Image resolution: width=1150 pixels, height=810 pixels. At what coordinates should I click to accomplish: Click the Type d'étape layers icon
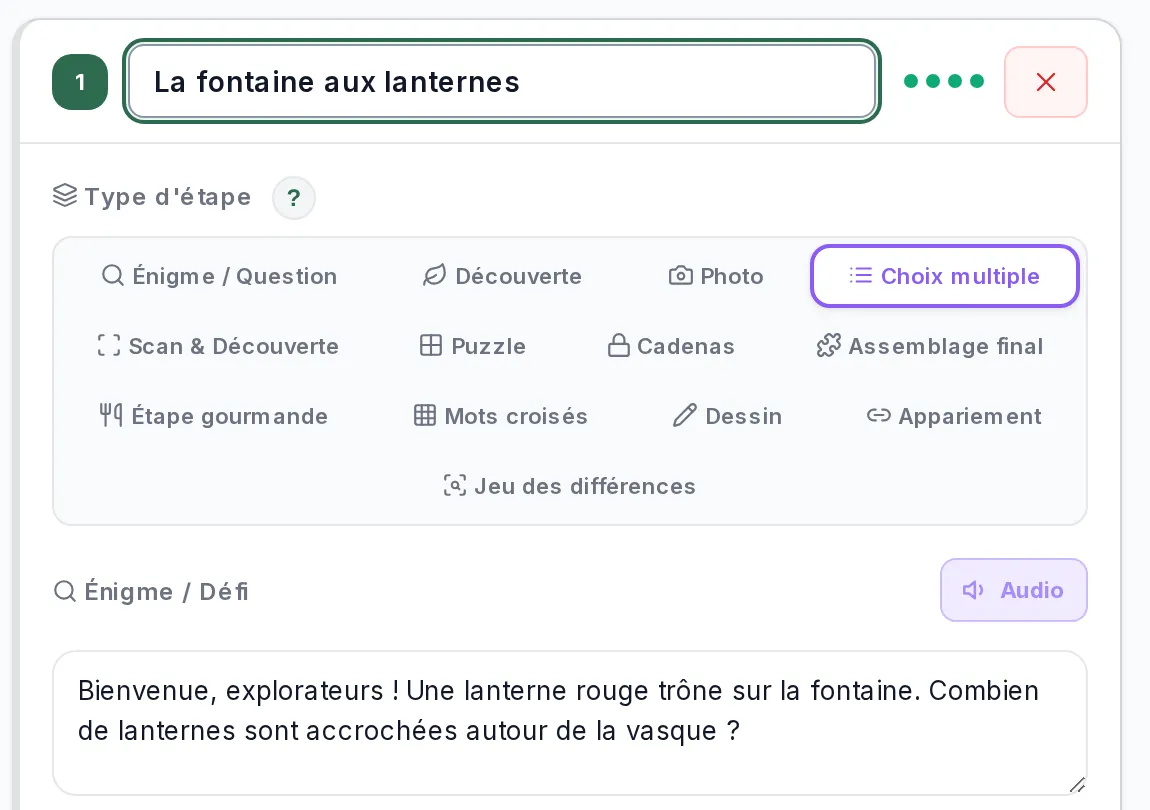coord(65,196)
